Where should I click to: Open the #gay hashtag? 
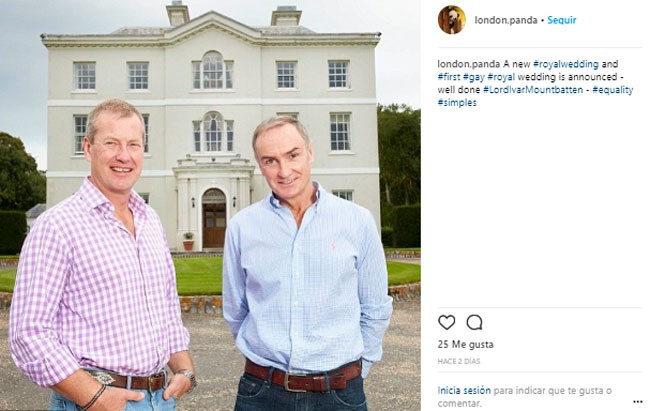[x=474, y=77]
